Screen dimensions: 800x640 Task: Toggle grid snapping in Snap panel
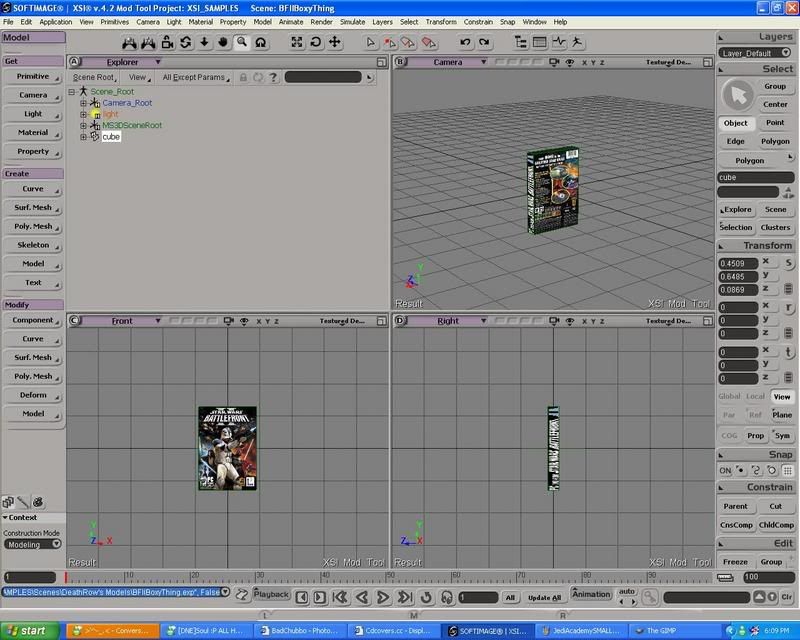(787, 471)
